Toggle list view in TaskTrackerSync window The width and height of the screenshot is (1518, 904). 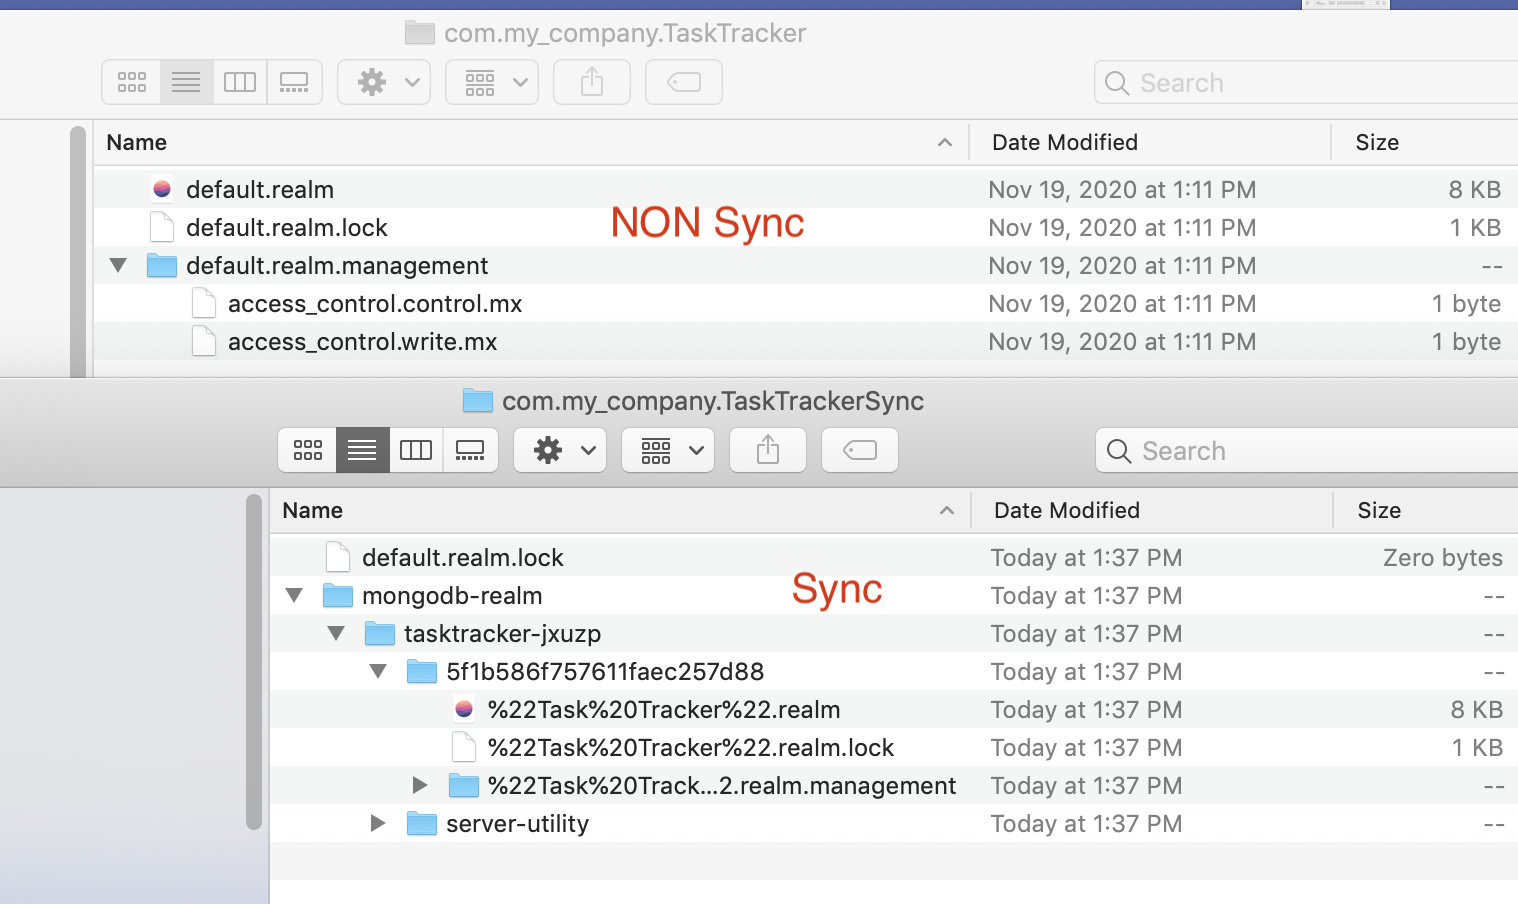tap(362, 450)
